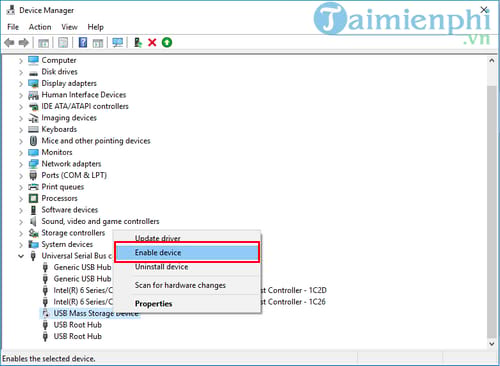Click the Processors chip icon
This screenshot has width=500, height=366.
pyautogui.click(x=33, y=198)
